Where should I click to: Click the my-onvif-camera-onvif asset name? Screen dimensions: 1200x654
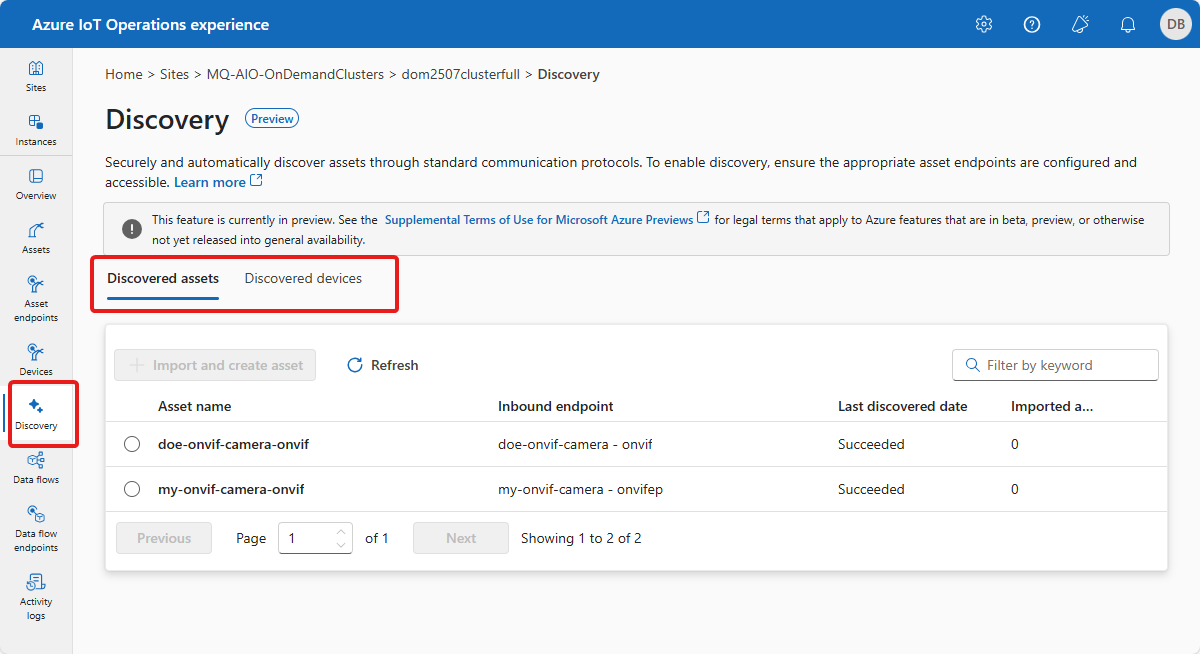(x=231, y=489)
